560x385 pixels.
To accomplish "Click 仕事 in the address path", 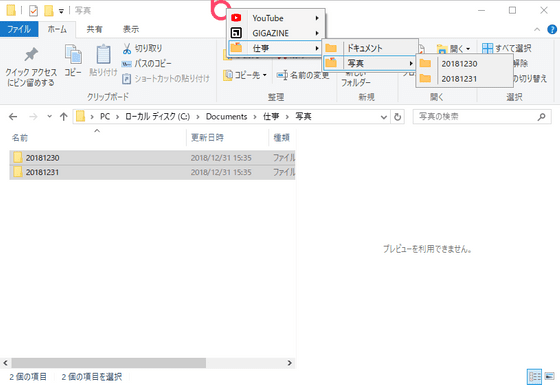I will click(x=271, y=116).
